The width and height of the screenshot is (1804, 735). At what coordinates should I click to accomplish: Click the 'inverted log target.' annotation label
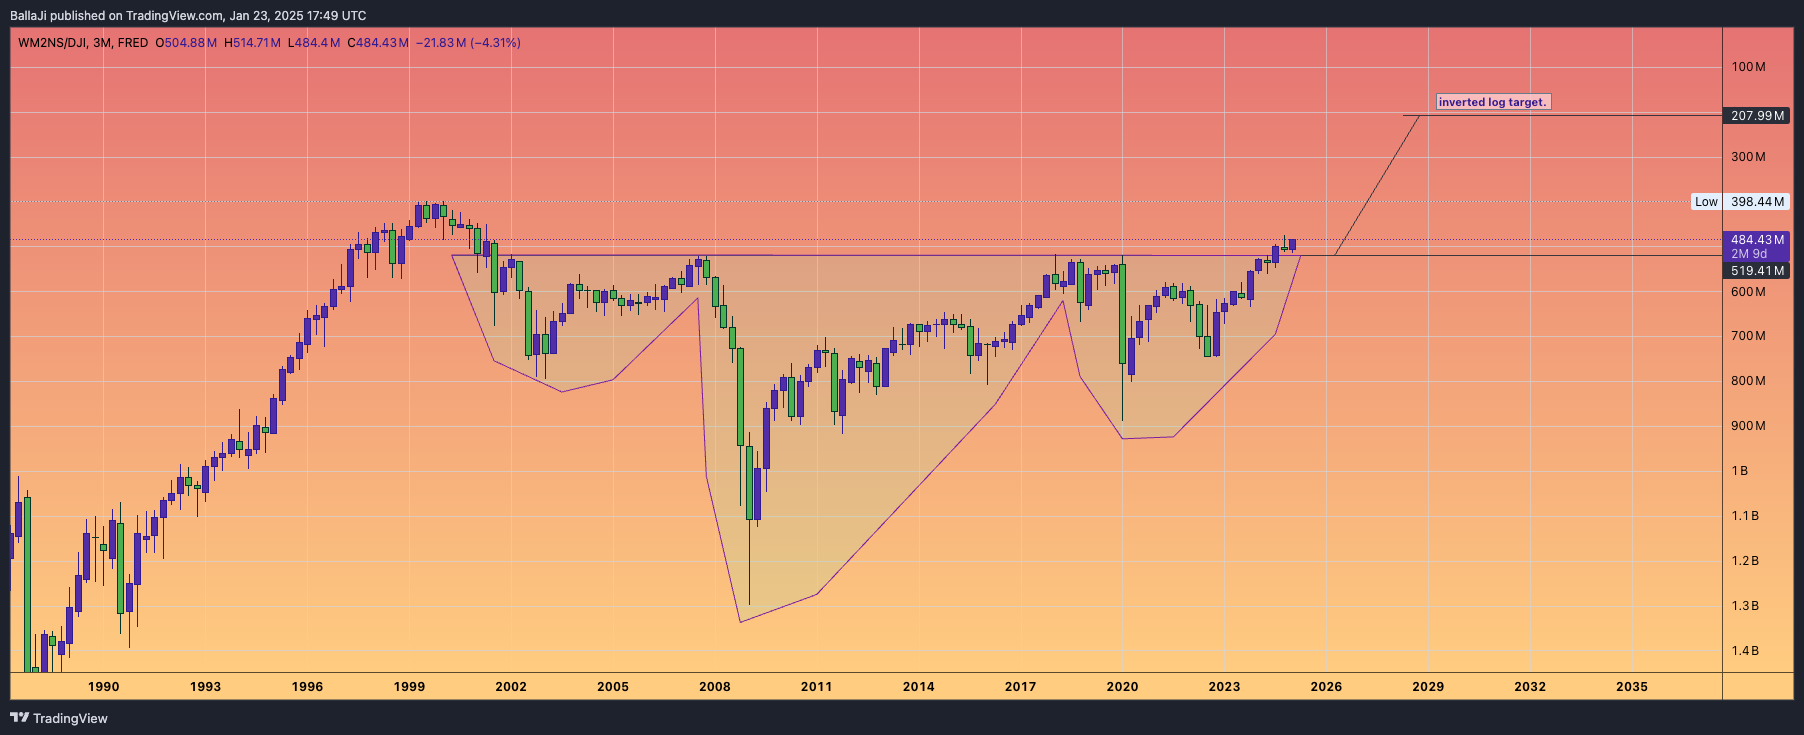[x=1493, y=102]
